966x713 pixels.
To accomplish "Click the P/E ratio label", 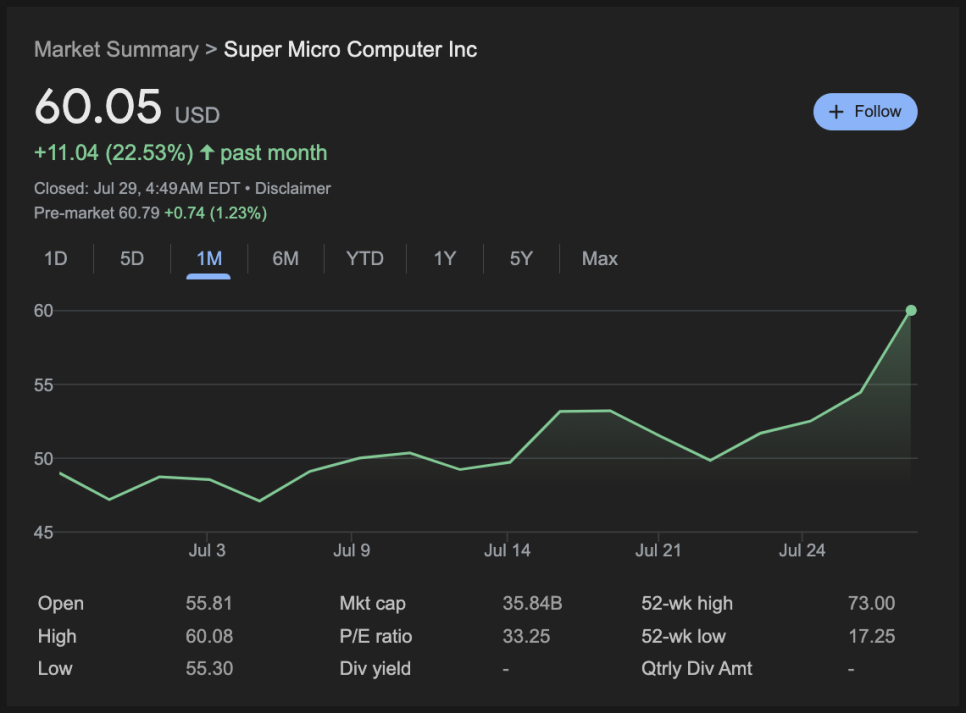I will [x=376, y=637].
